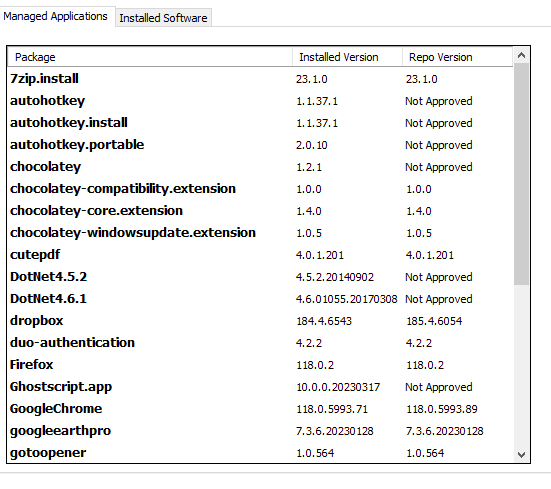Select the DotNet4.6.1 package row
551x489 pixels.
coord(260,299)
